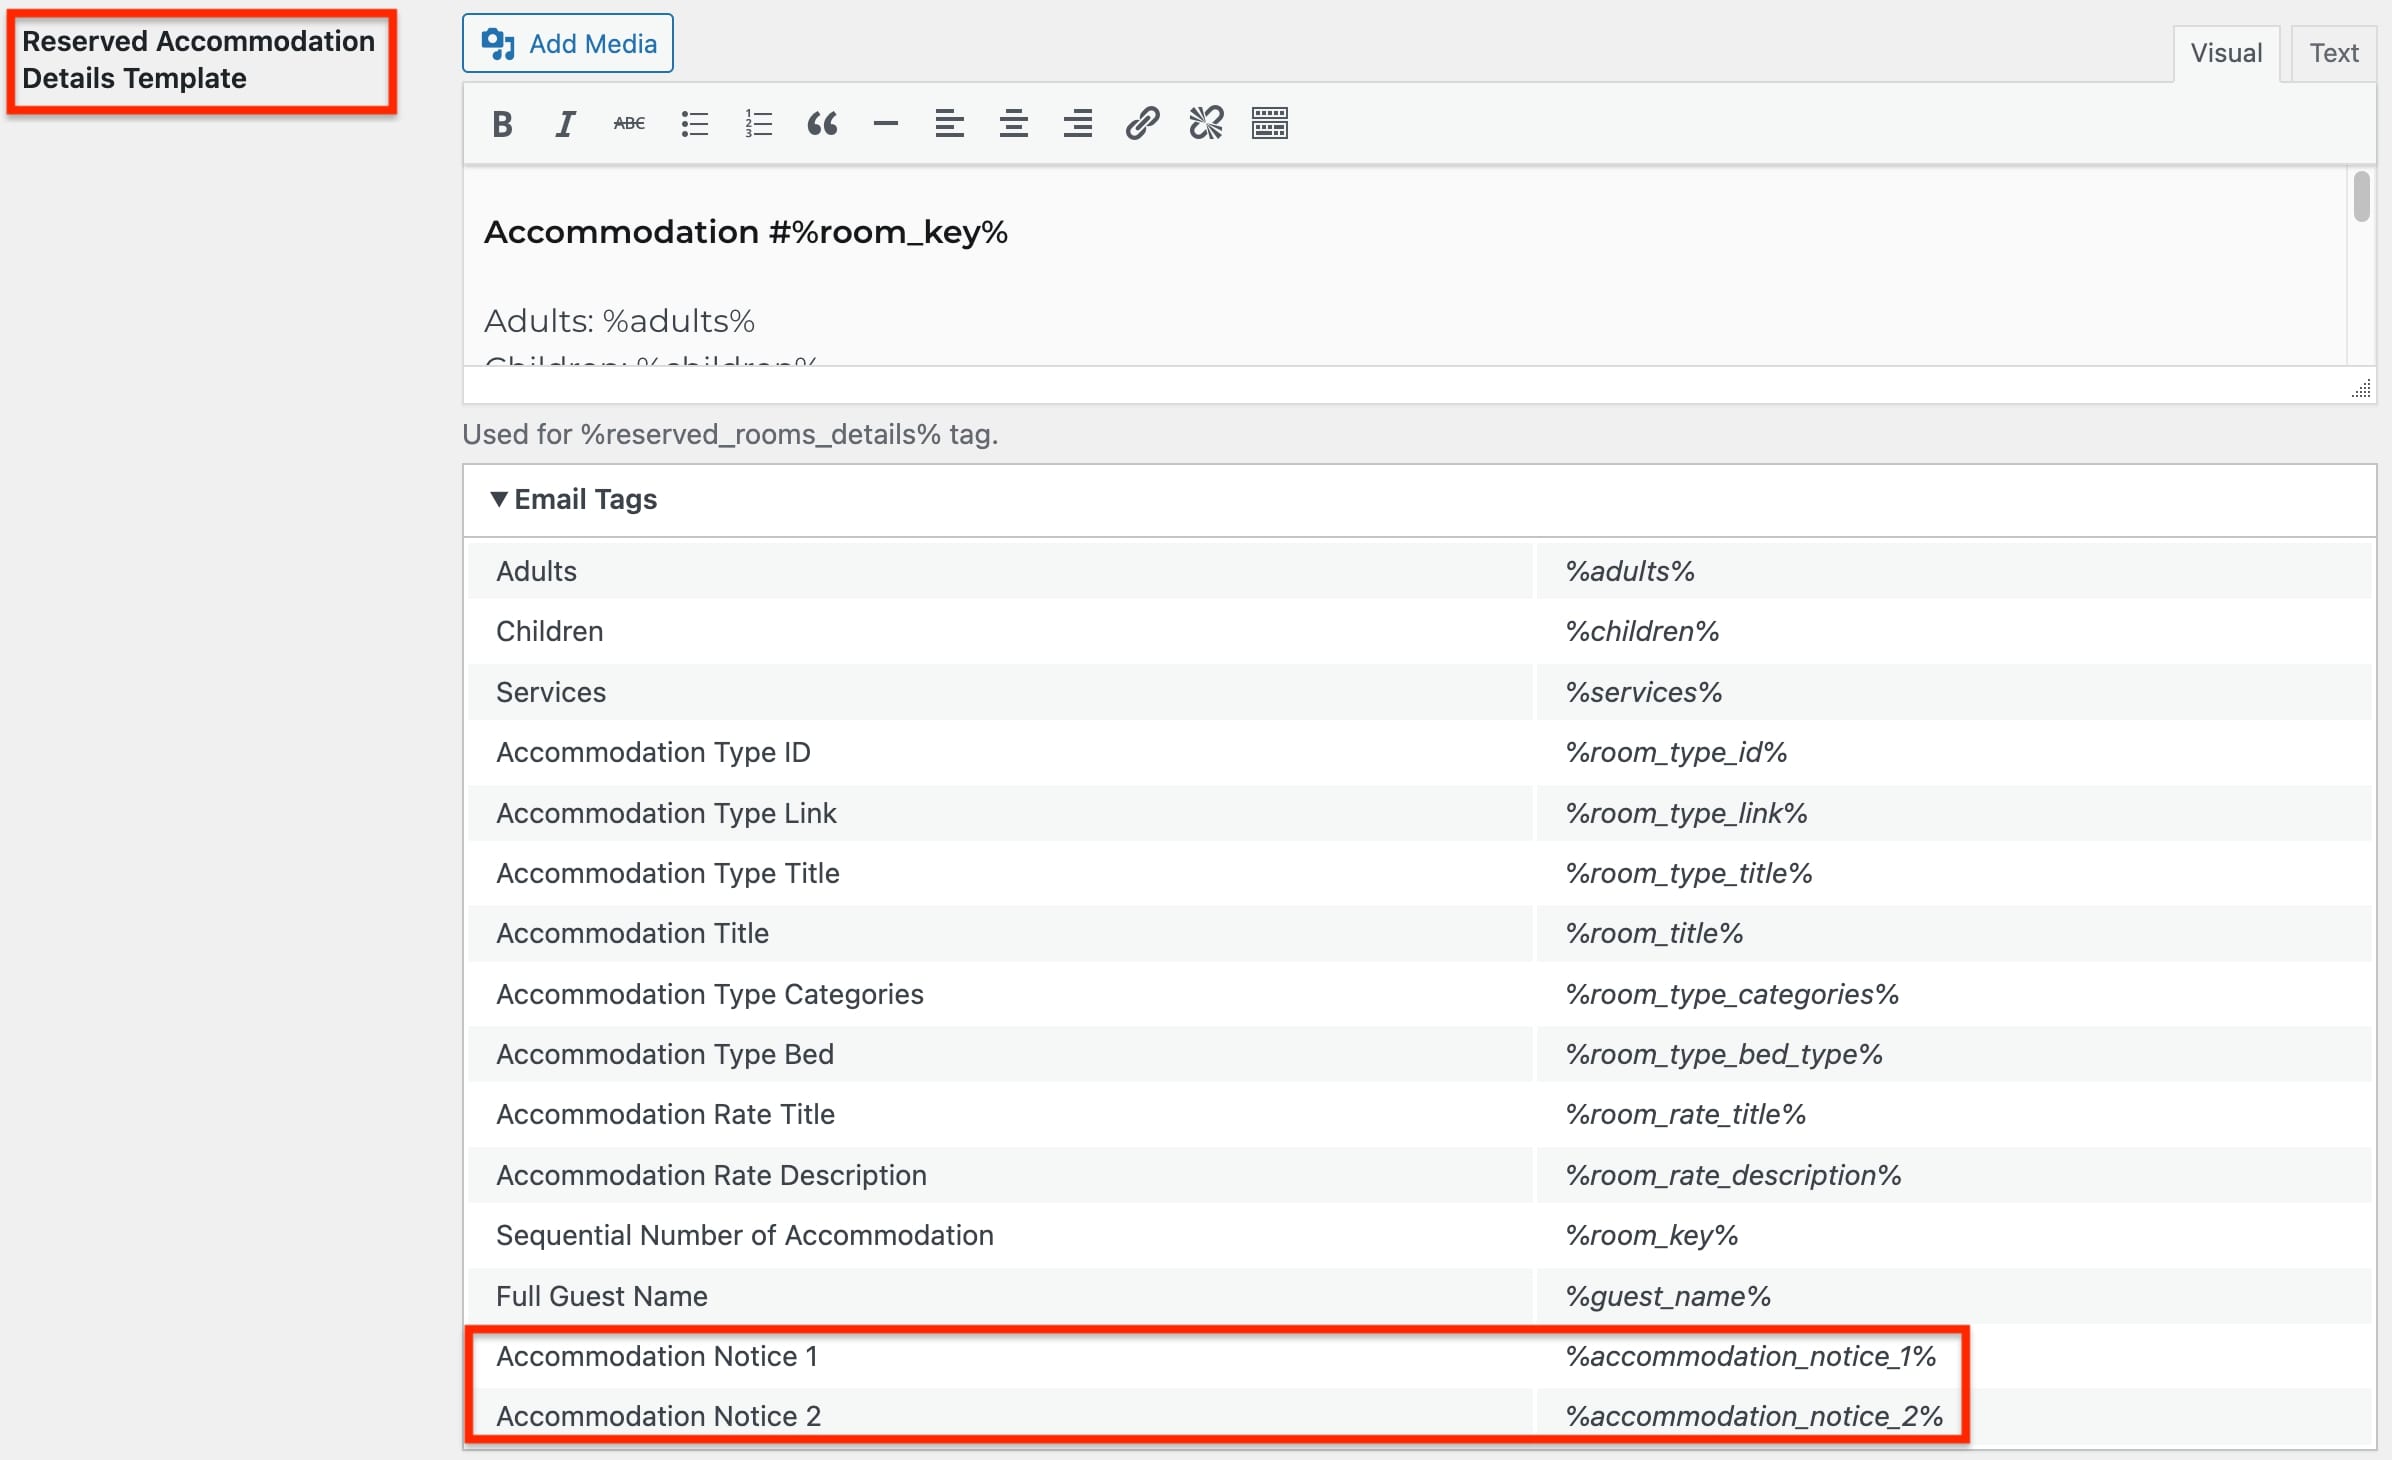The height and width of the screenshot is (1460, 2392).
Task: Click the unlink icon
Action: 1206,123
